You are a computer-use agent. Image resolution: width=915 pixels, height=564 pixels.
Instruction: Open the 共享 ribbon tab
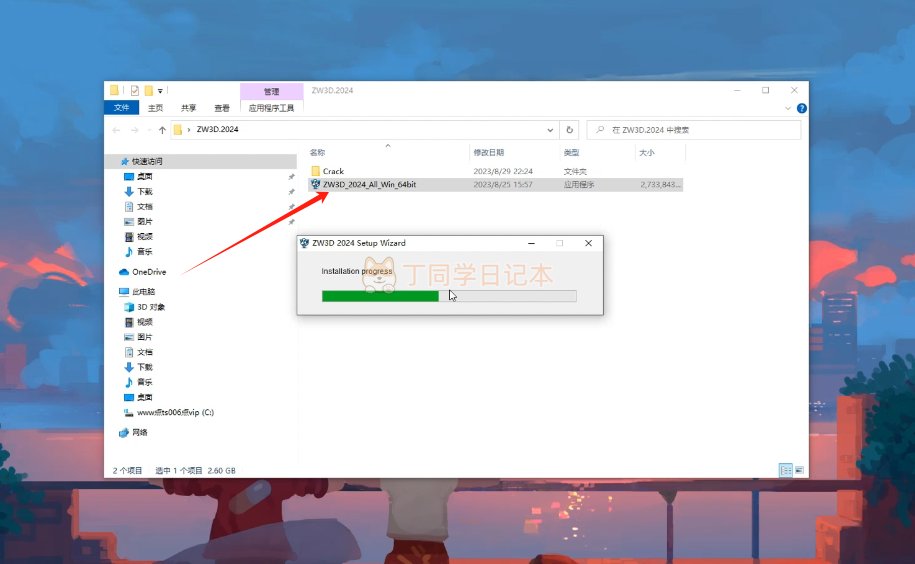tap(188, 108)
